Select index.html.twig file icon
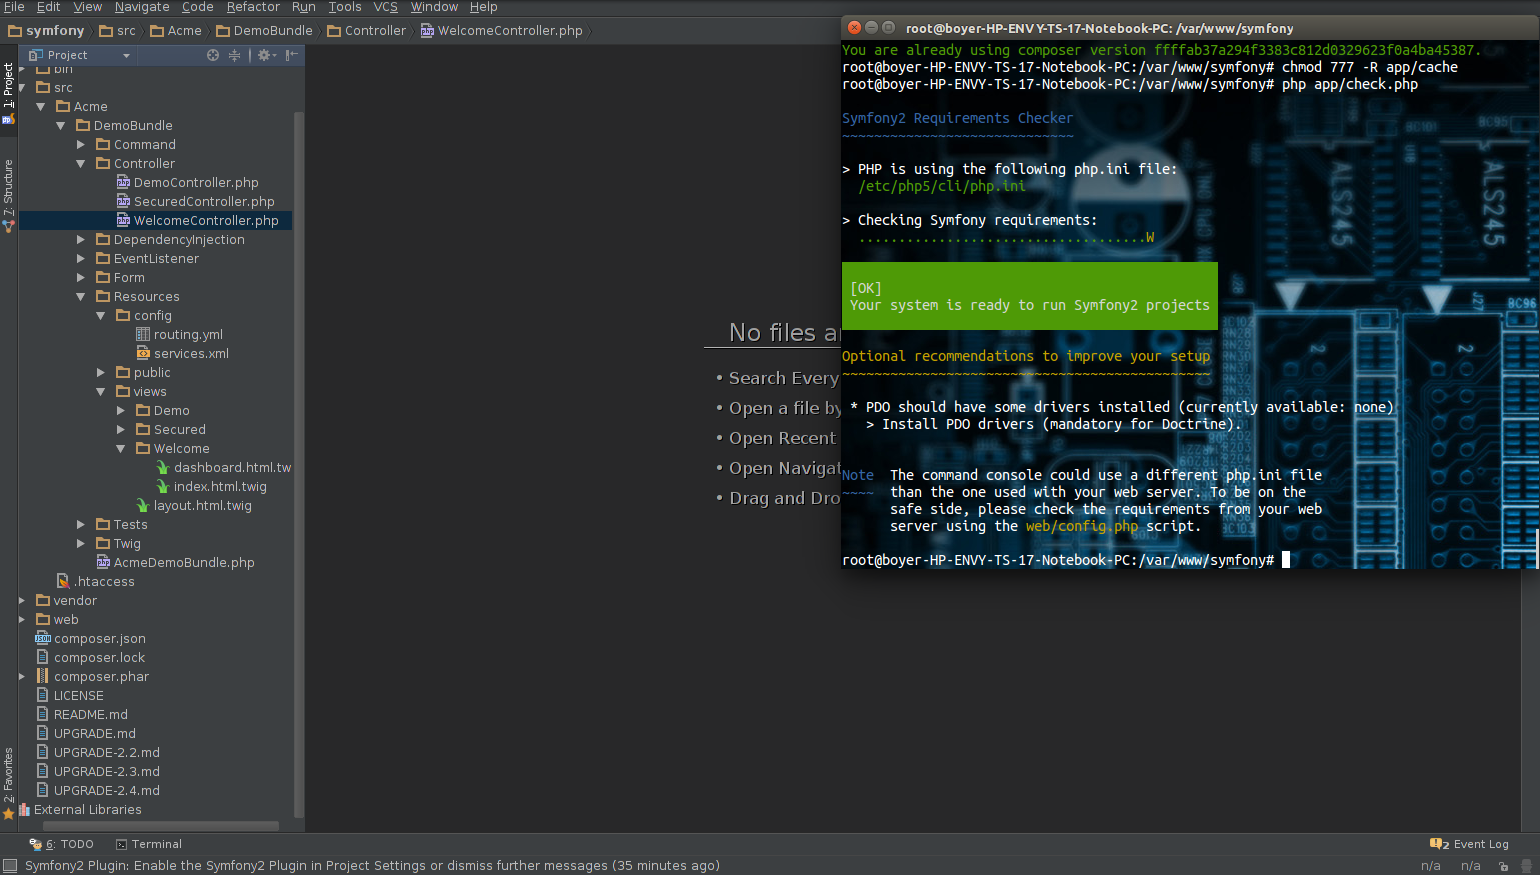This screenshot has width=1540, height=875. click(x=163, y=486)
